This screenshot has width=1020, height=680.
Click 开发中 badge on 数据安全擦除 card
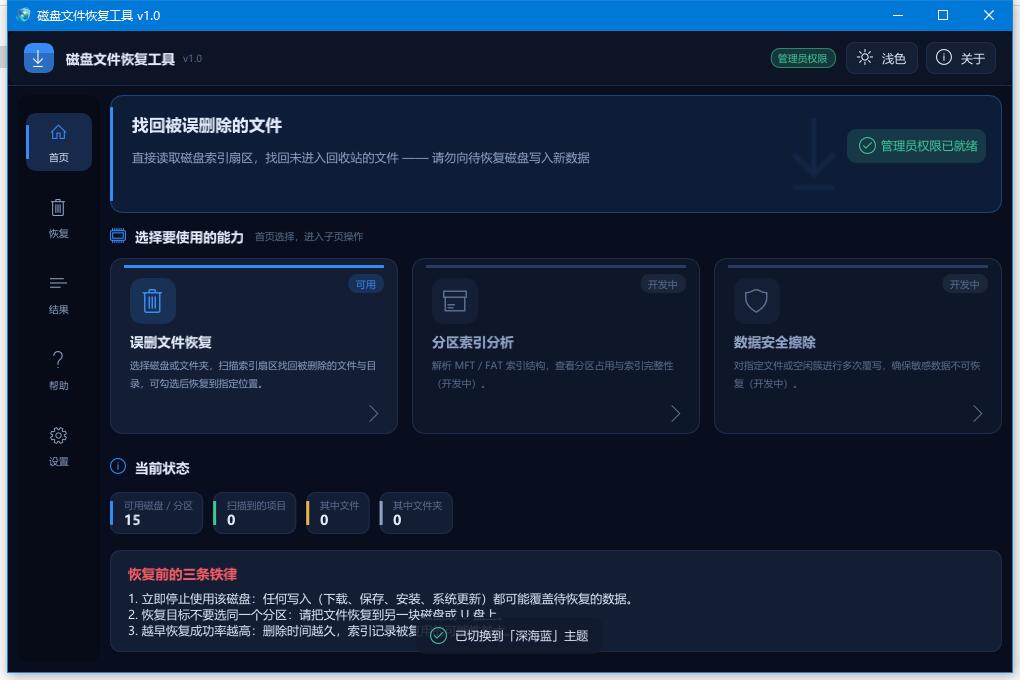pos(964,284)
